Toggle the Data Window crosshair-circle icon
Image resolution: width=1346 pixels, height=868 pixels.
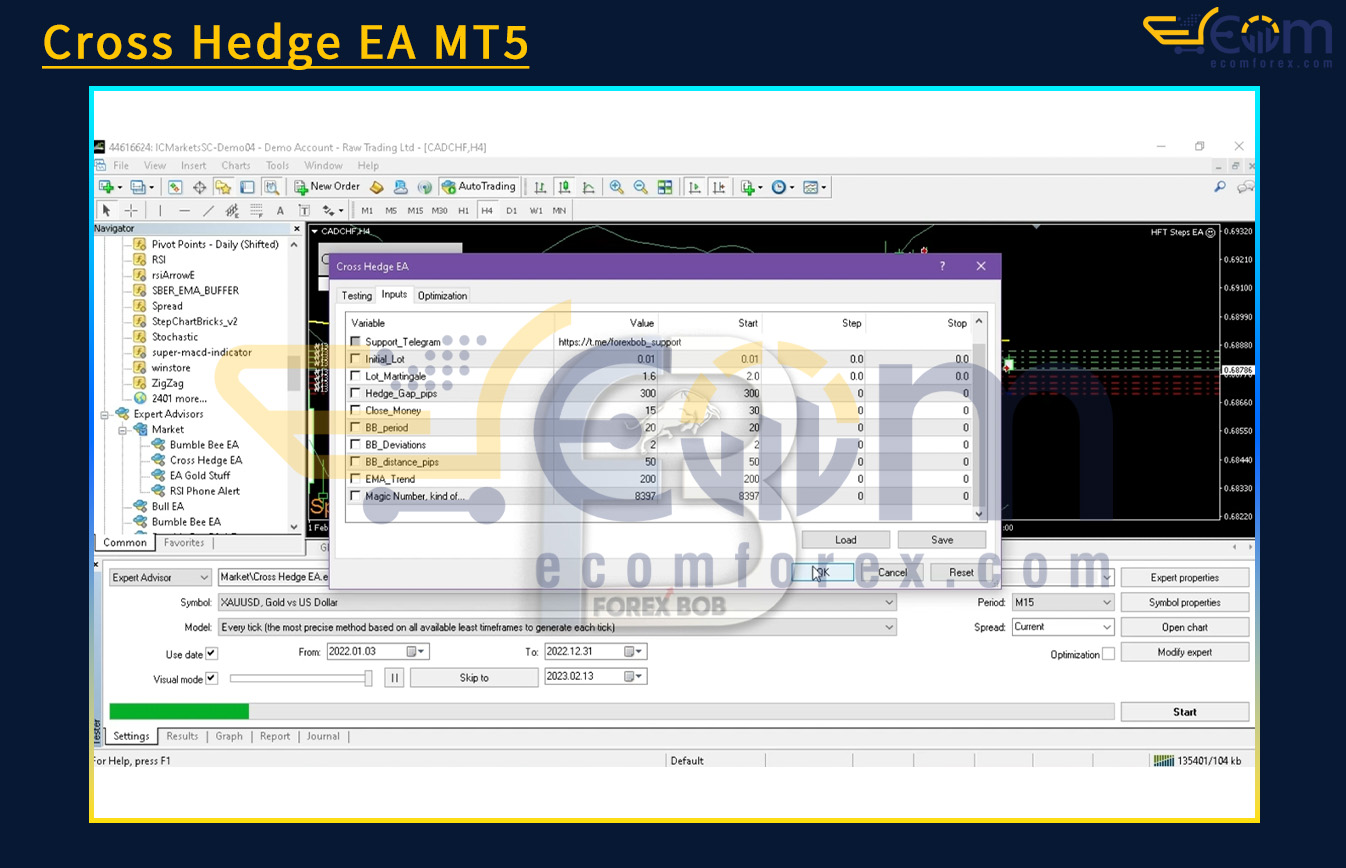click(199, 187)
